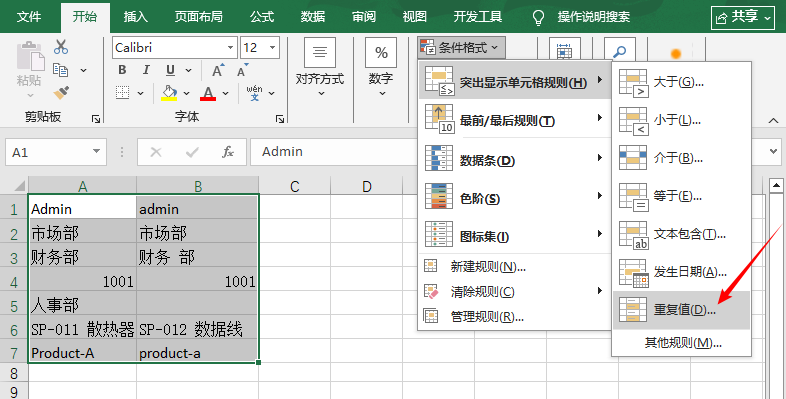Image resolution: width=786 pixels, height=399 pixels.
Task: Increase font size with larger A icon
Action: click(218, 70)
